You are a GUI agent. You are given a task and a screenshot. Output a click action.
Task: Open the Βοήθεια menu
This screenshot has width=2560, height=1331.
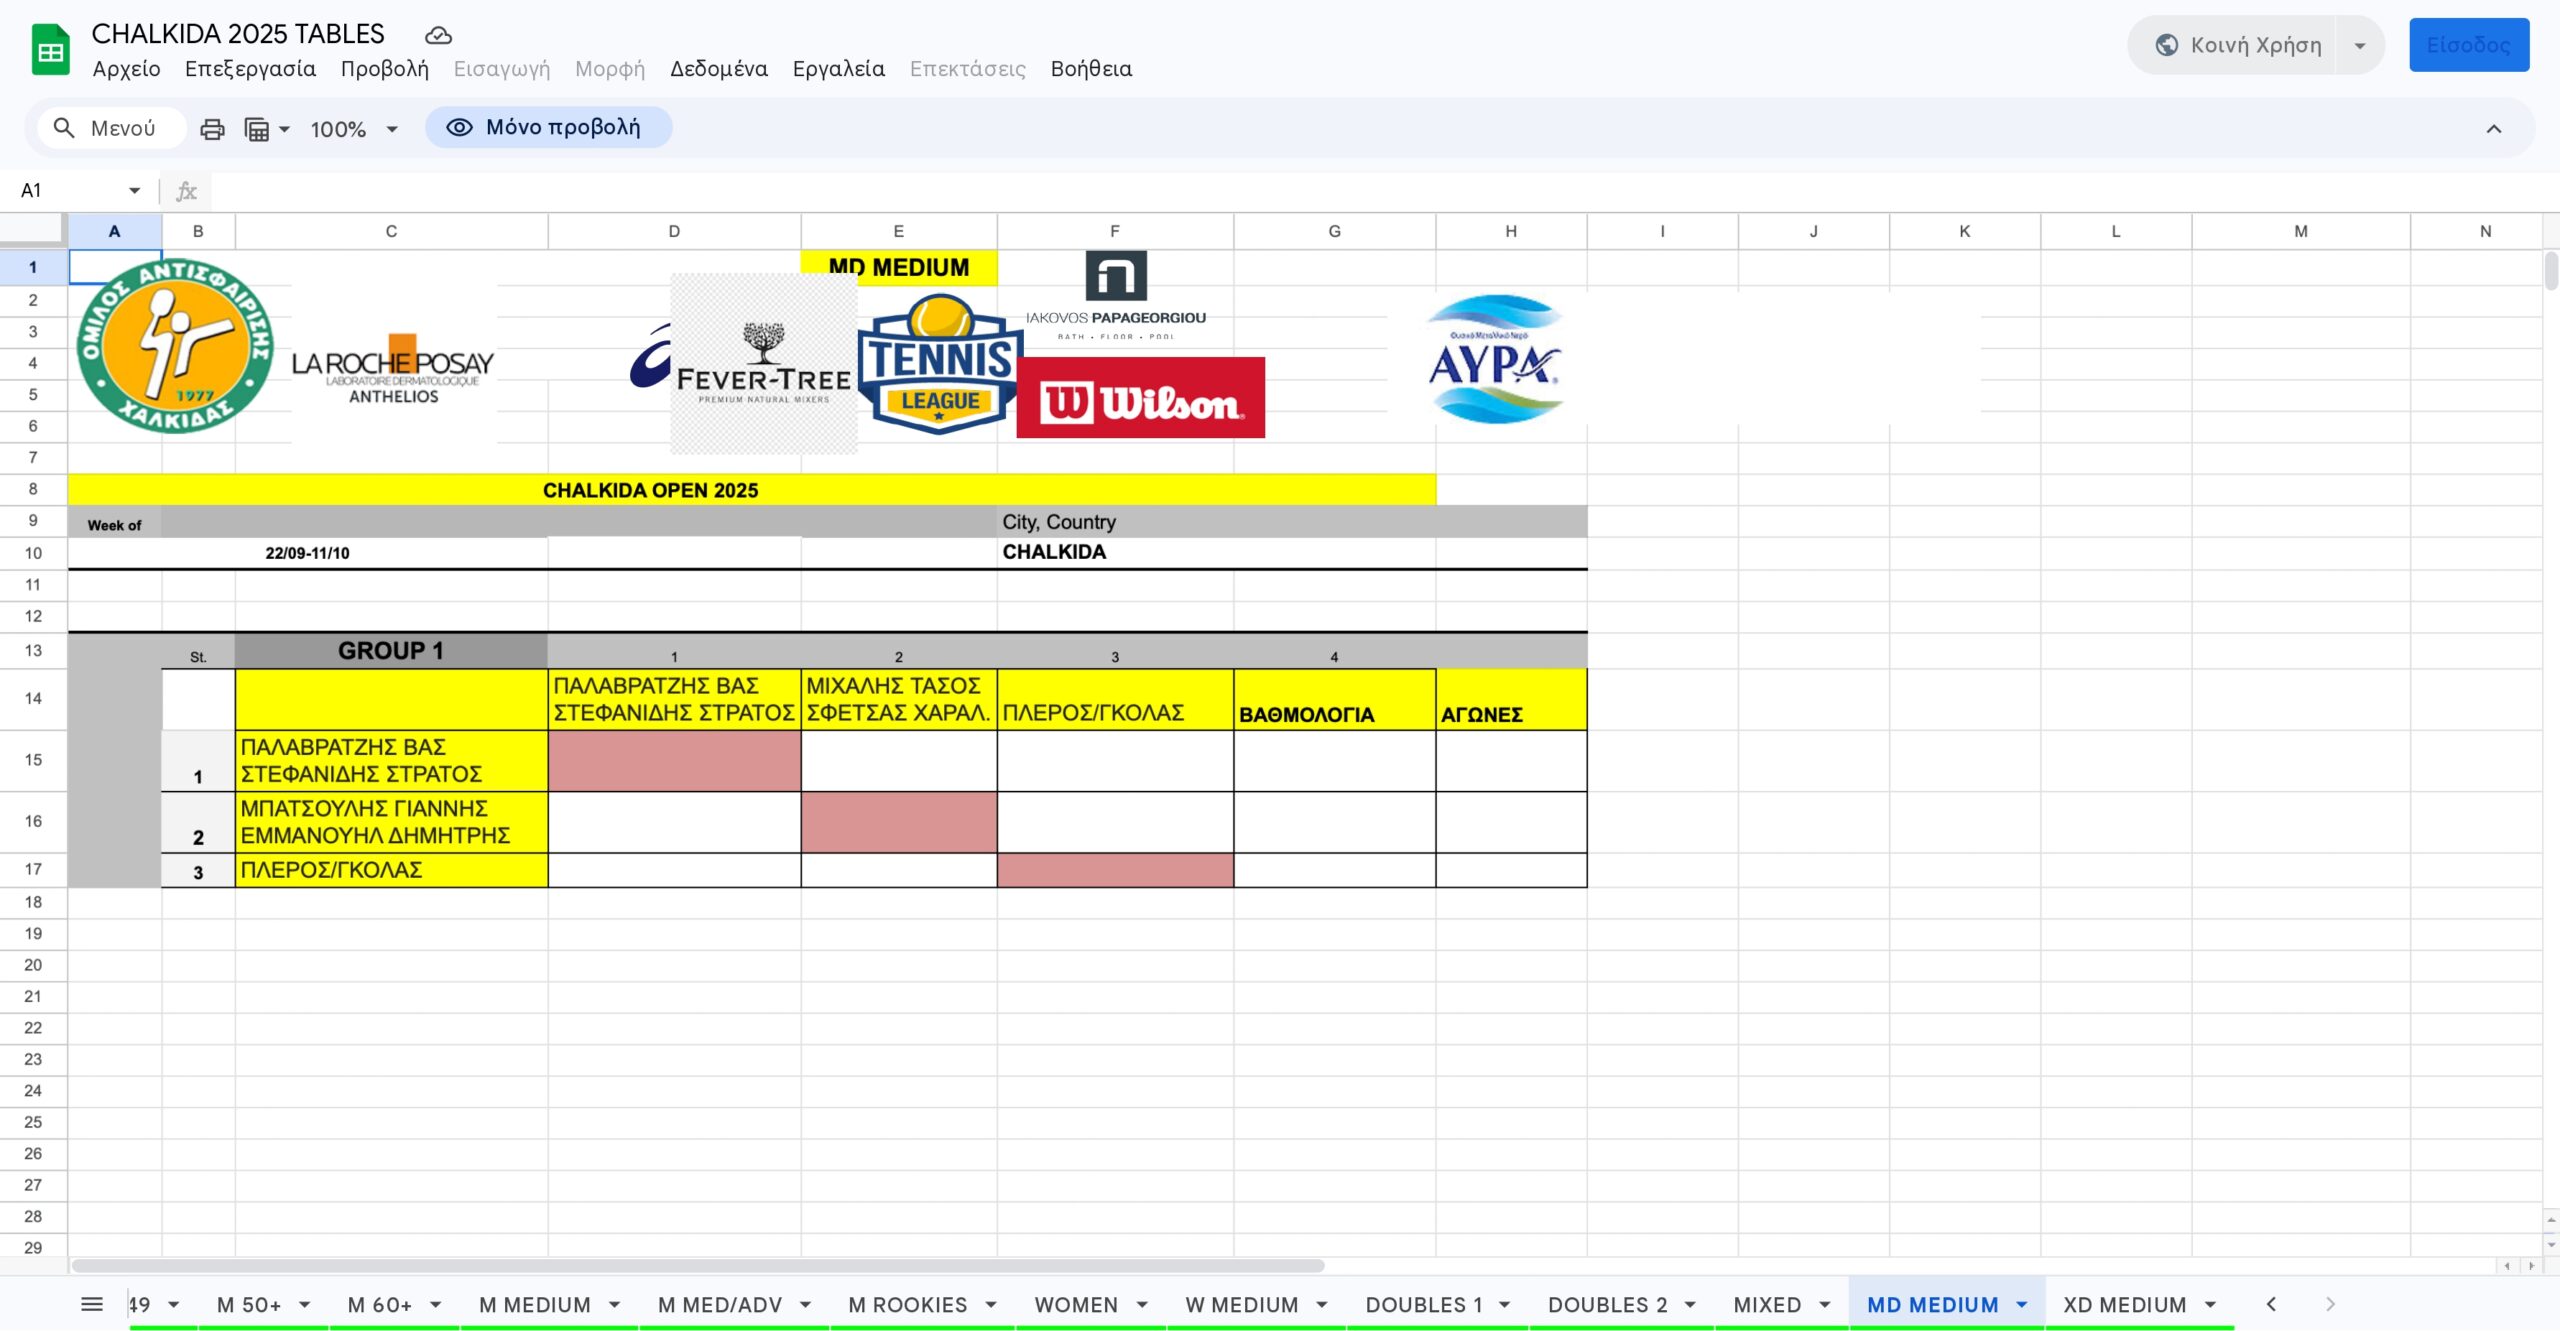coord(1091,69)
